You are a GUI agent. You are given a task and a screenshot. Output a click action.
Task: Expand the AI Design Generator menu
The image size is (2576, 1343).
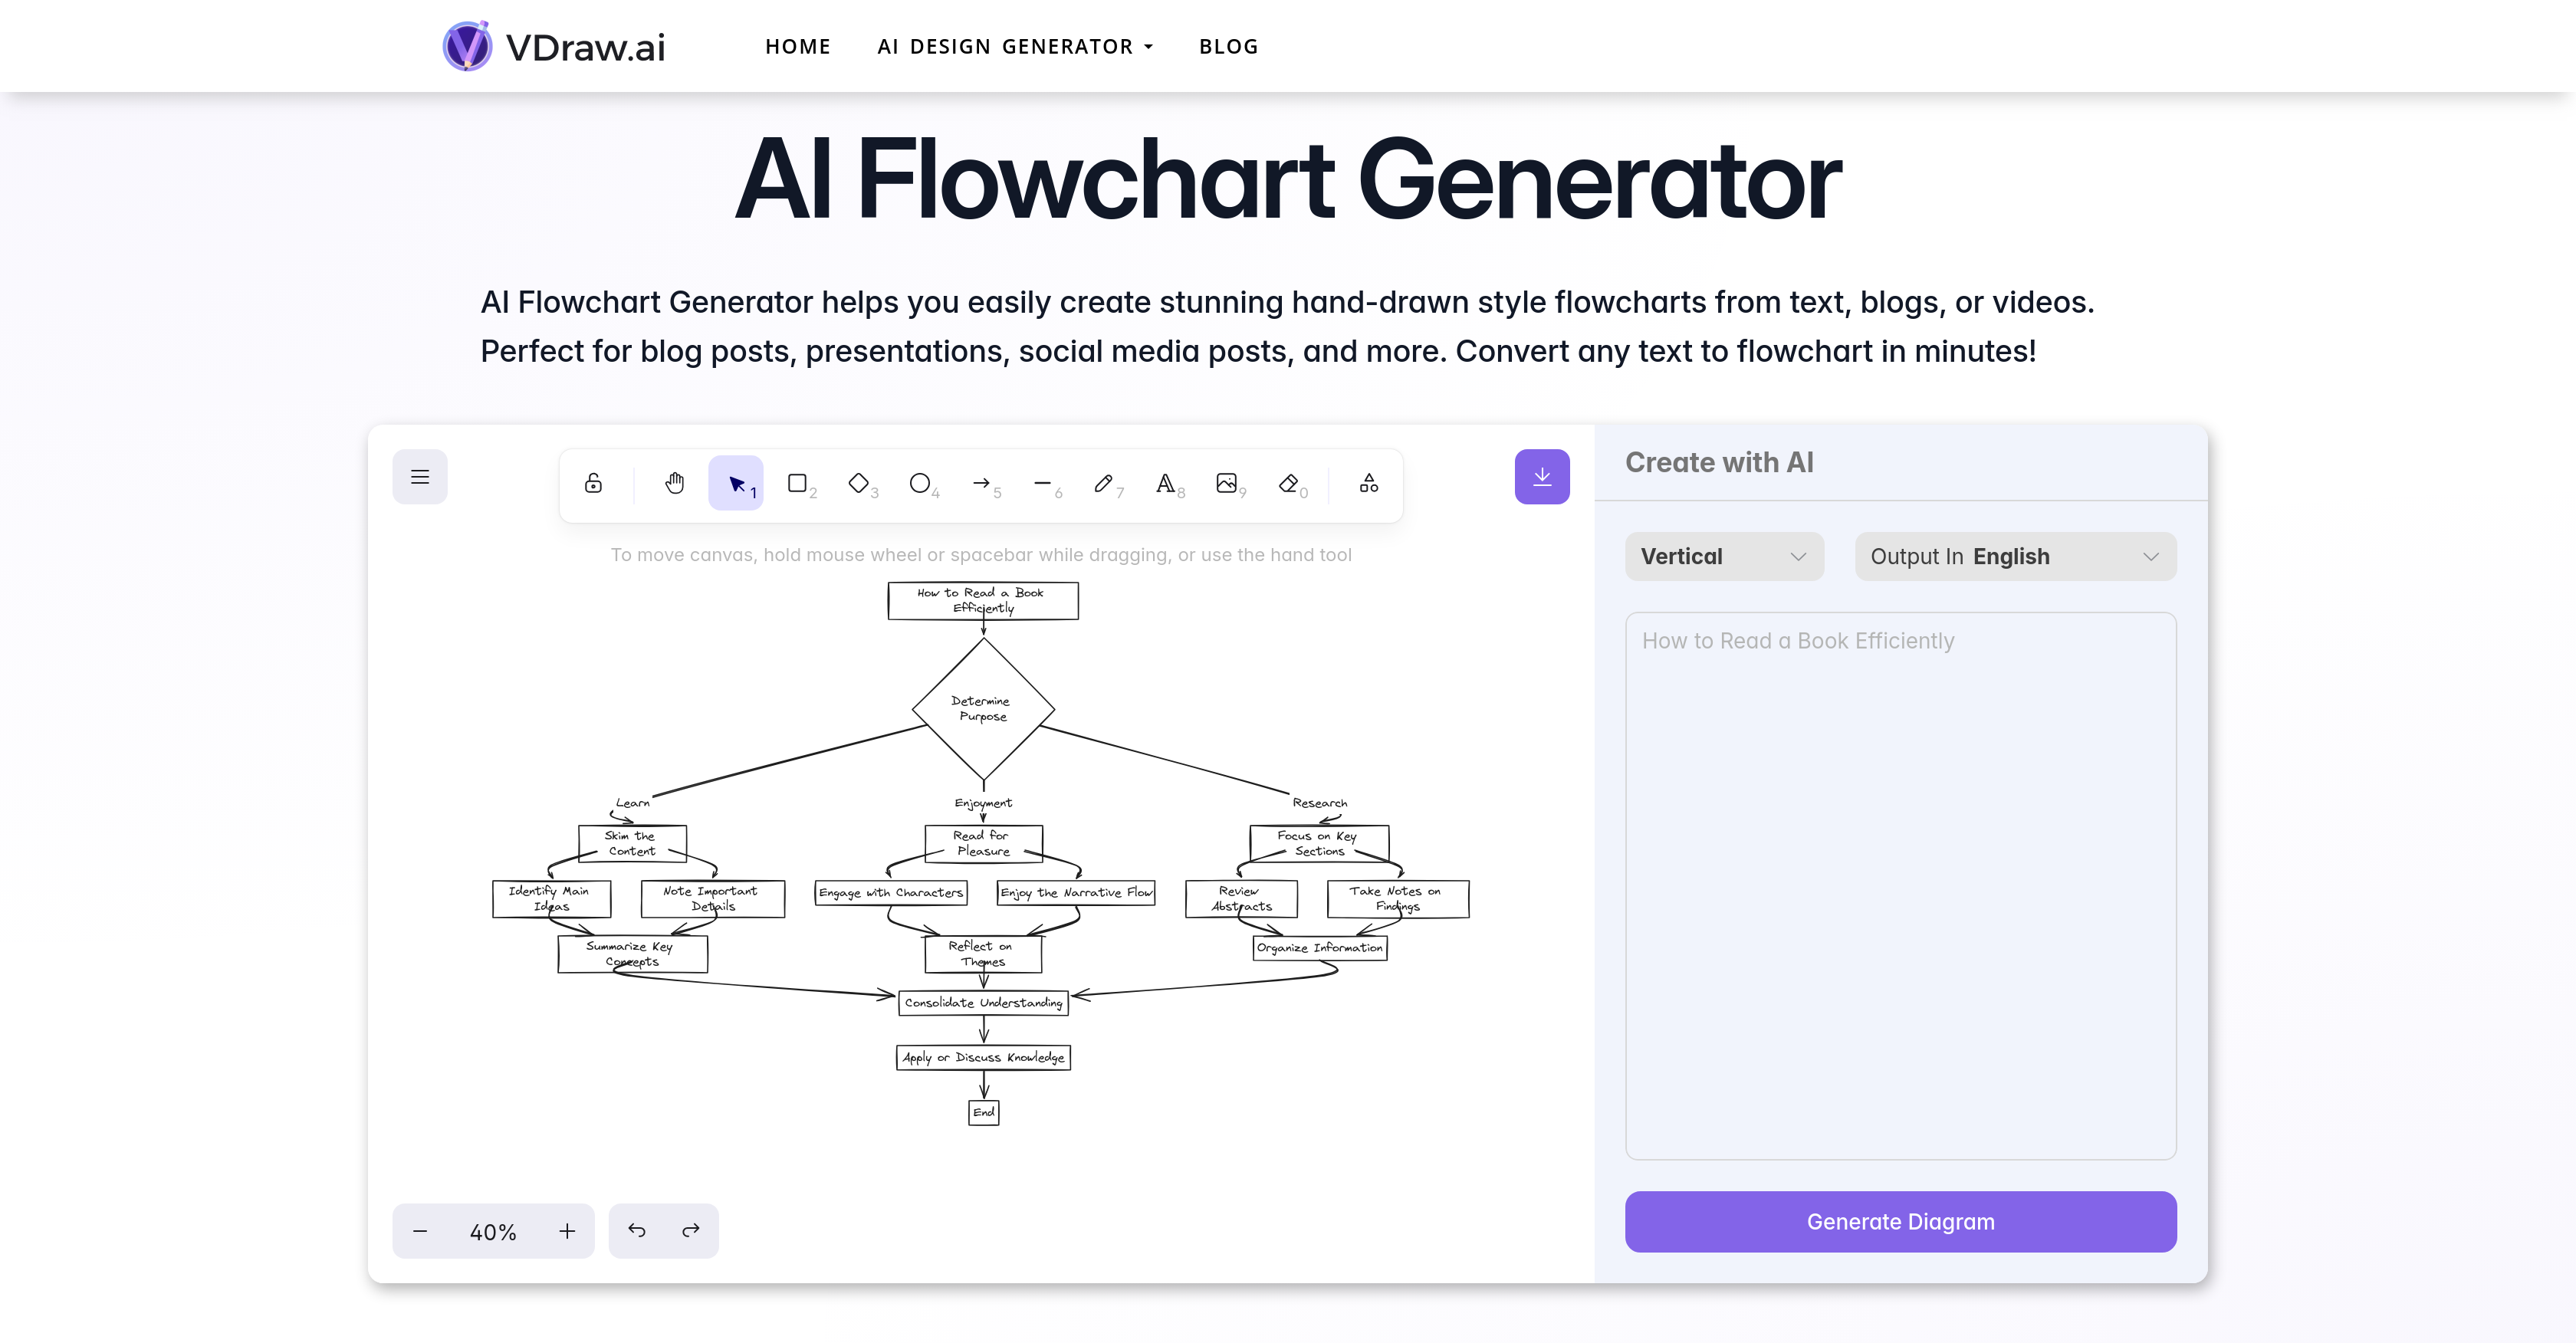[1014, 46]
